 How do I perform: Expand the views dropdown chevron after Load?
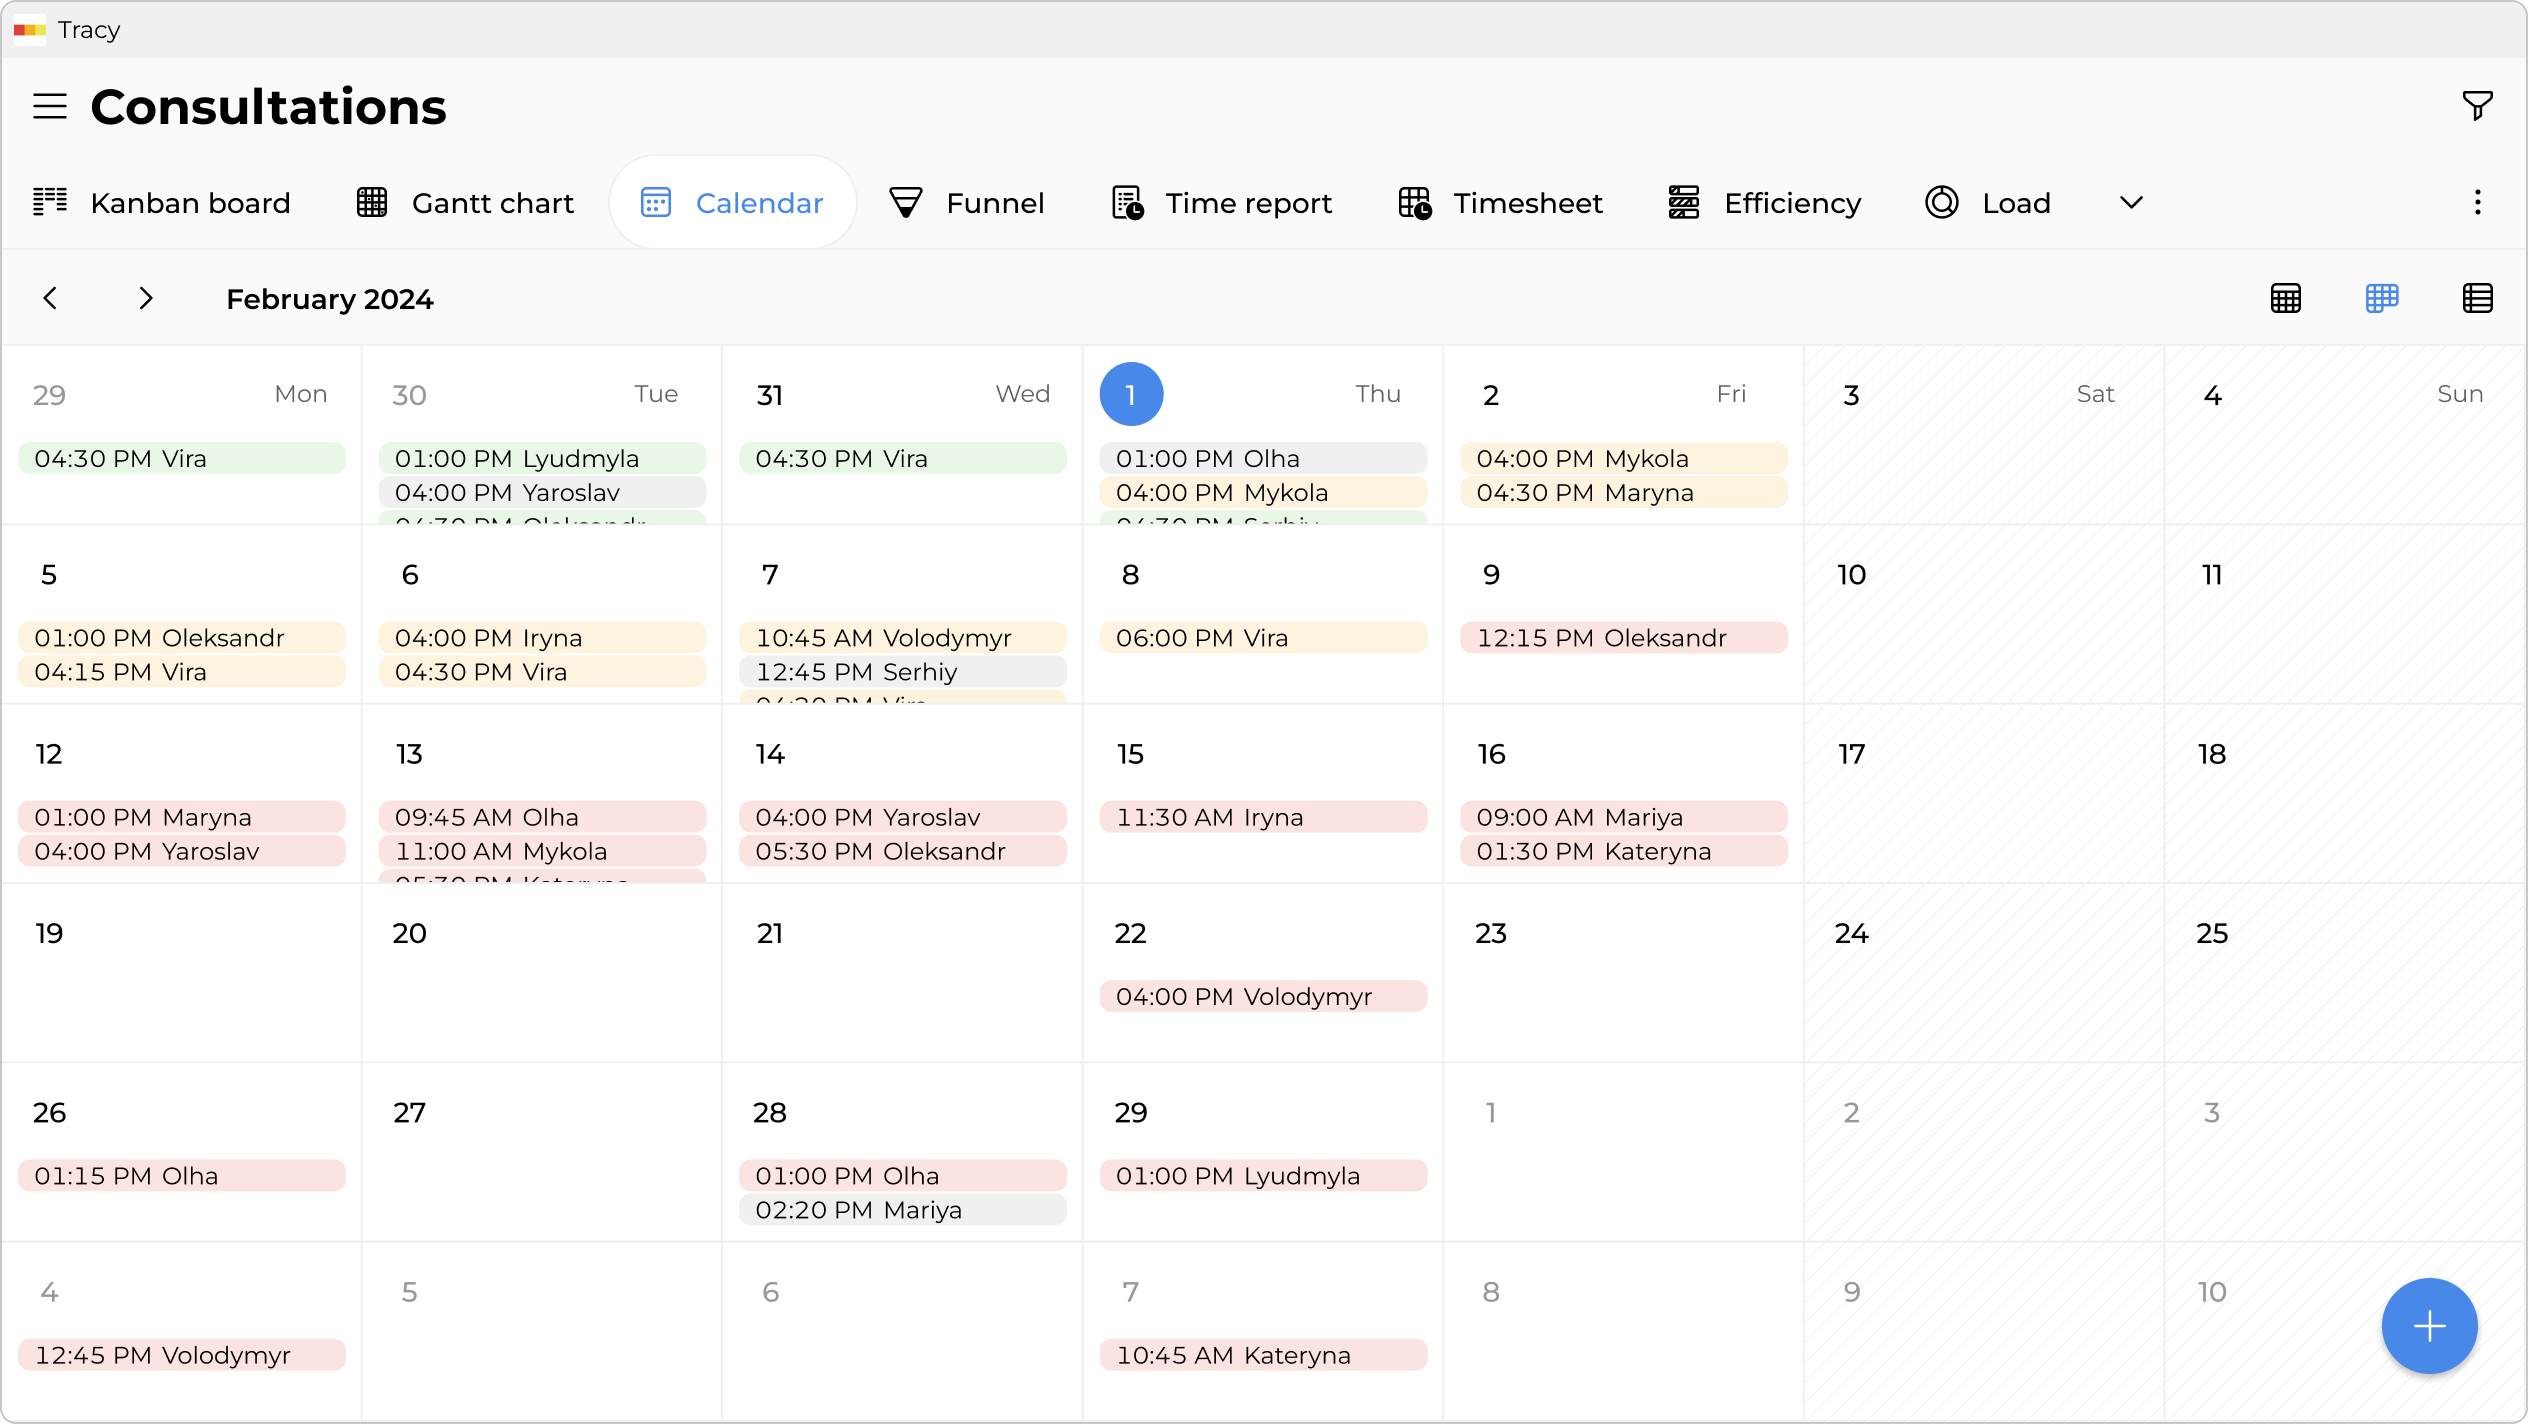pos(2131,202)
